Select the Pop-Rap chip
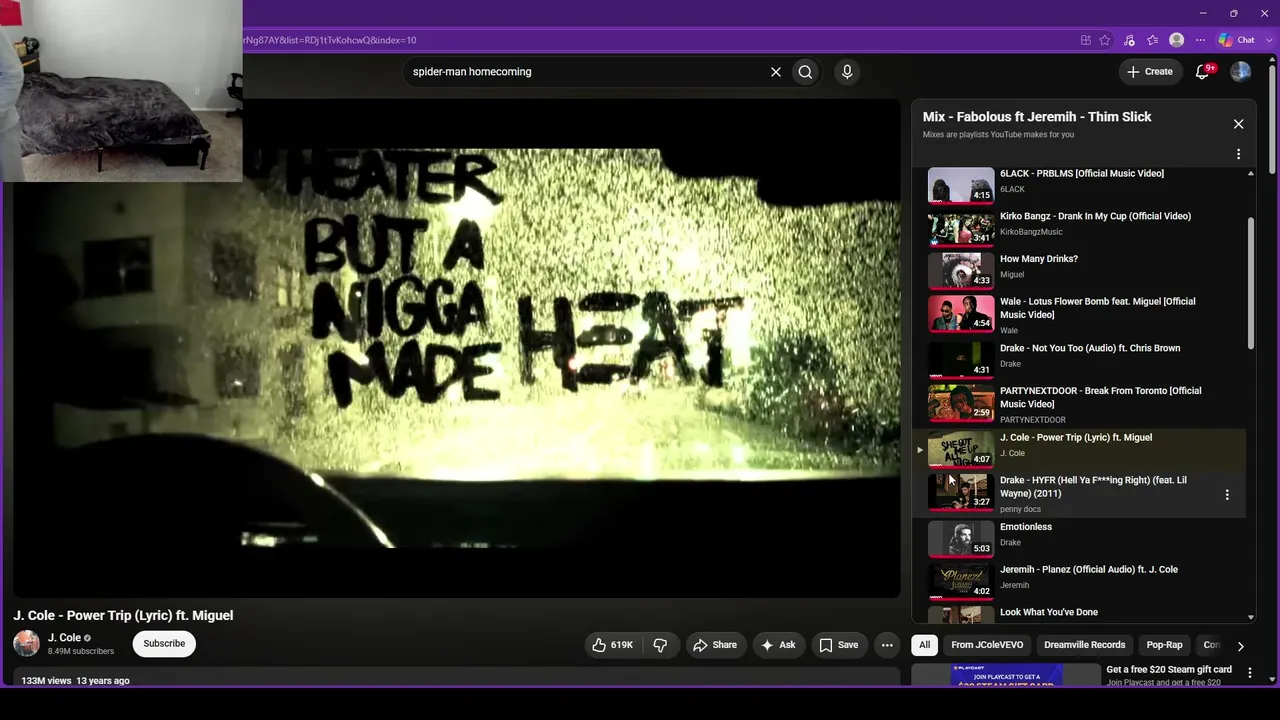 click(1164, 645)
